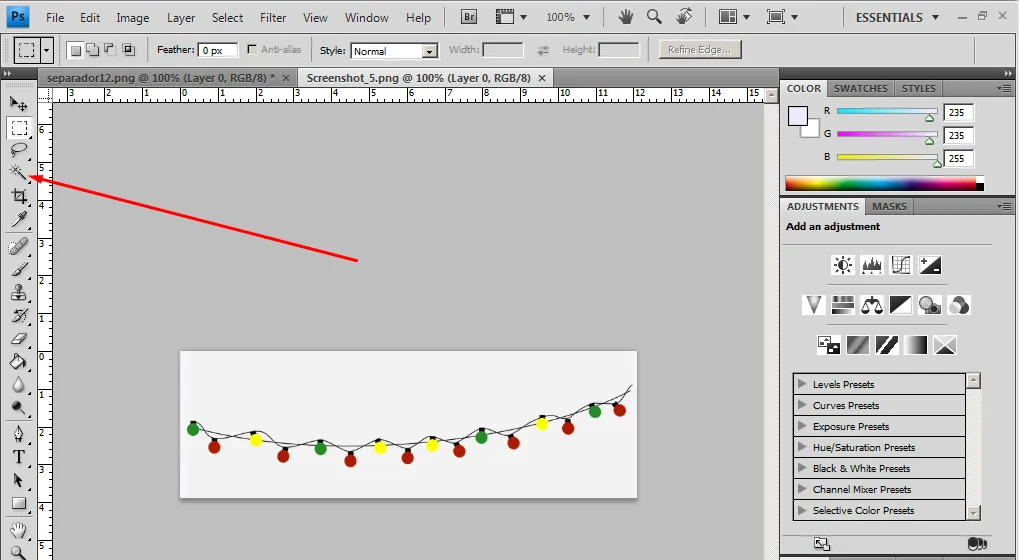Select the Horizontal Type tool
This screenshot has height=560, width=1019.
18,457
